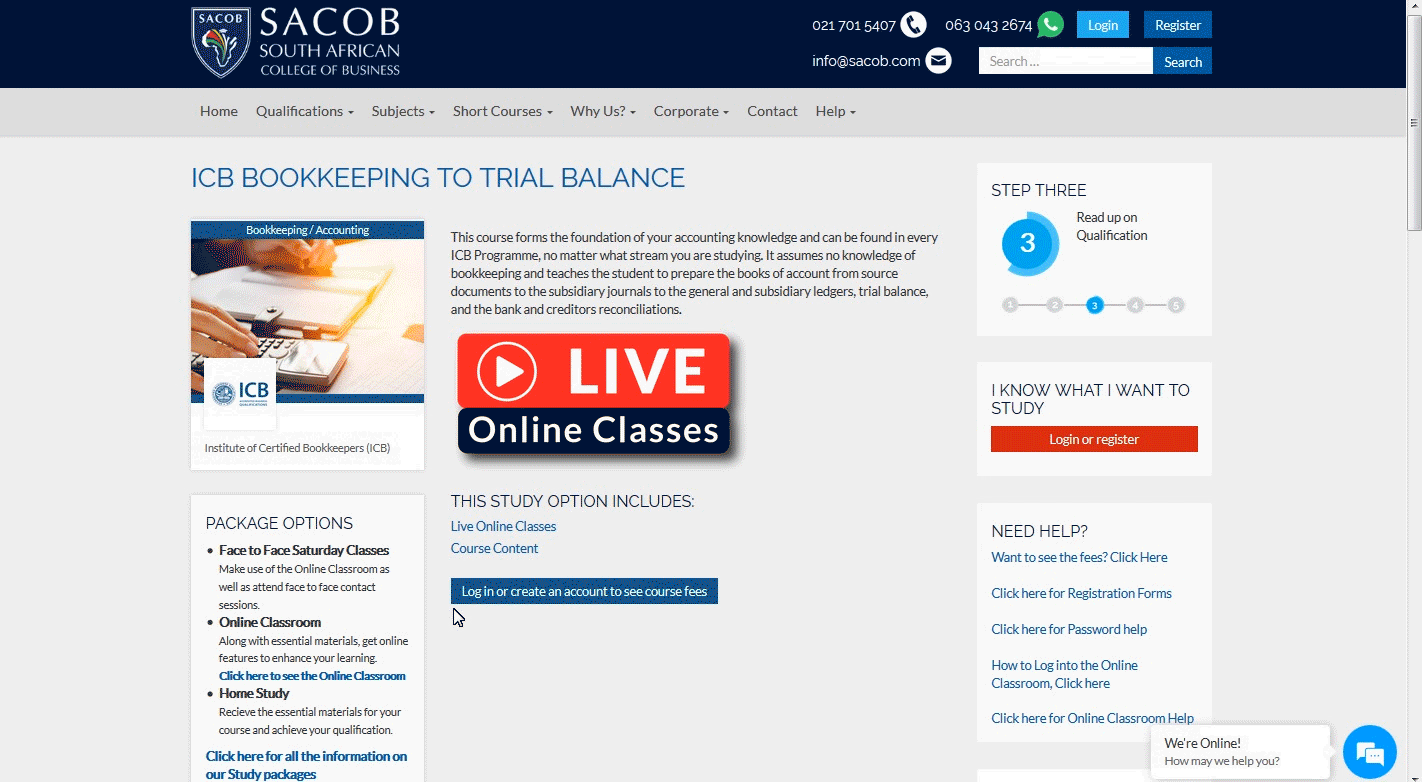The height and width of the screenshot is (782, 1422).
Task: Open the Course Content link
Action: point(494,548)
